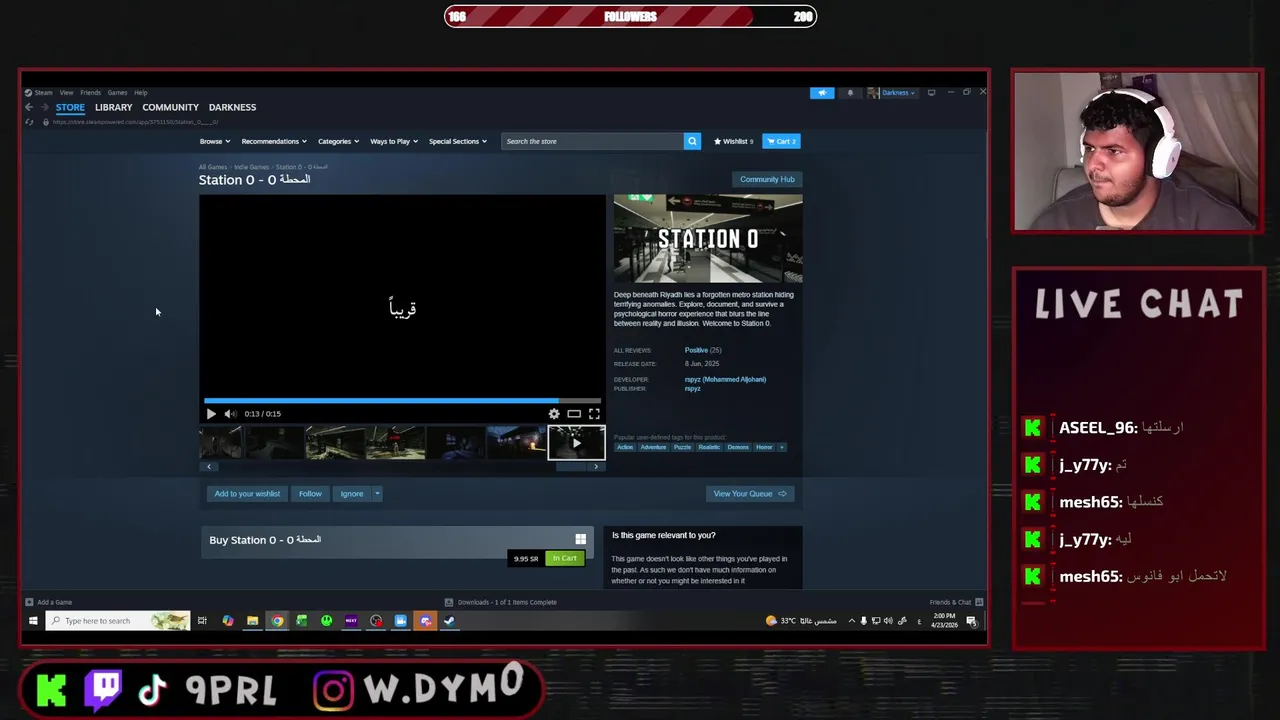Open Chrome from the taskbar
The height and width of the screenshot is (720, 1280).
277,621
